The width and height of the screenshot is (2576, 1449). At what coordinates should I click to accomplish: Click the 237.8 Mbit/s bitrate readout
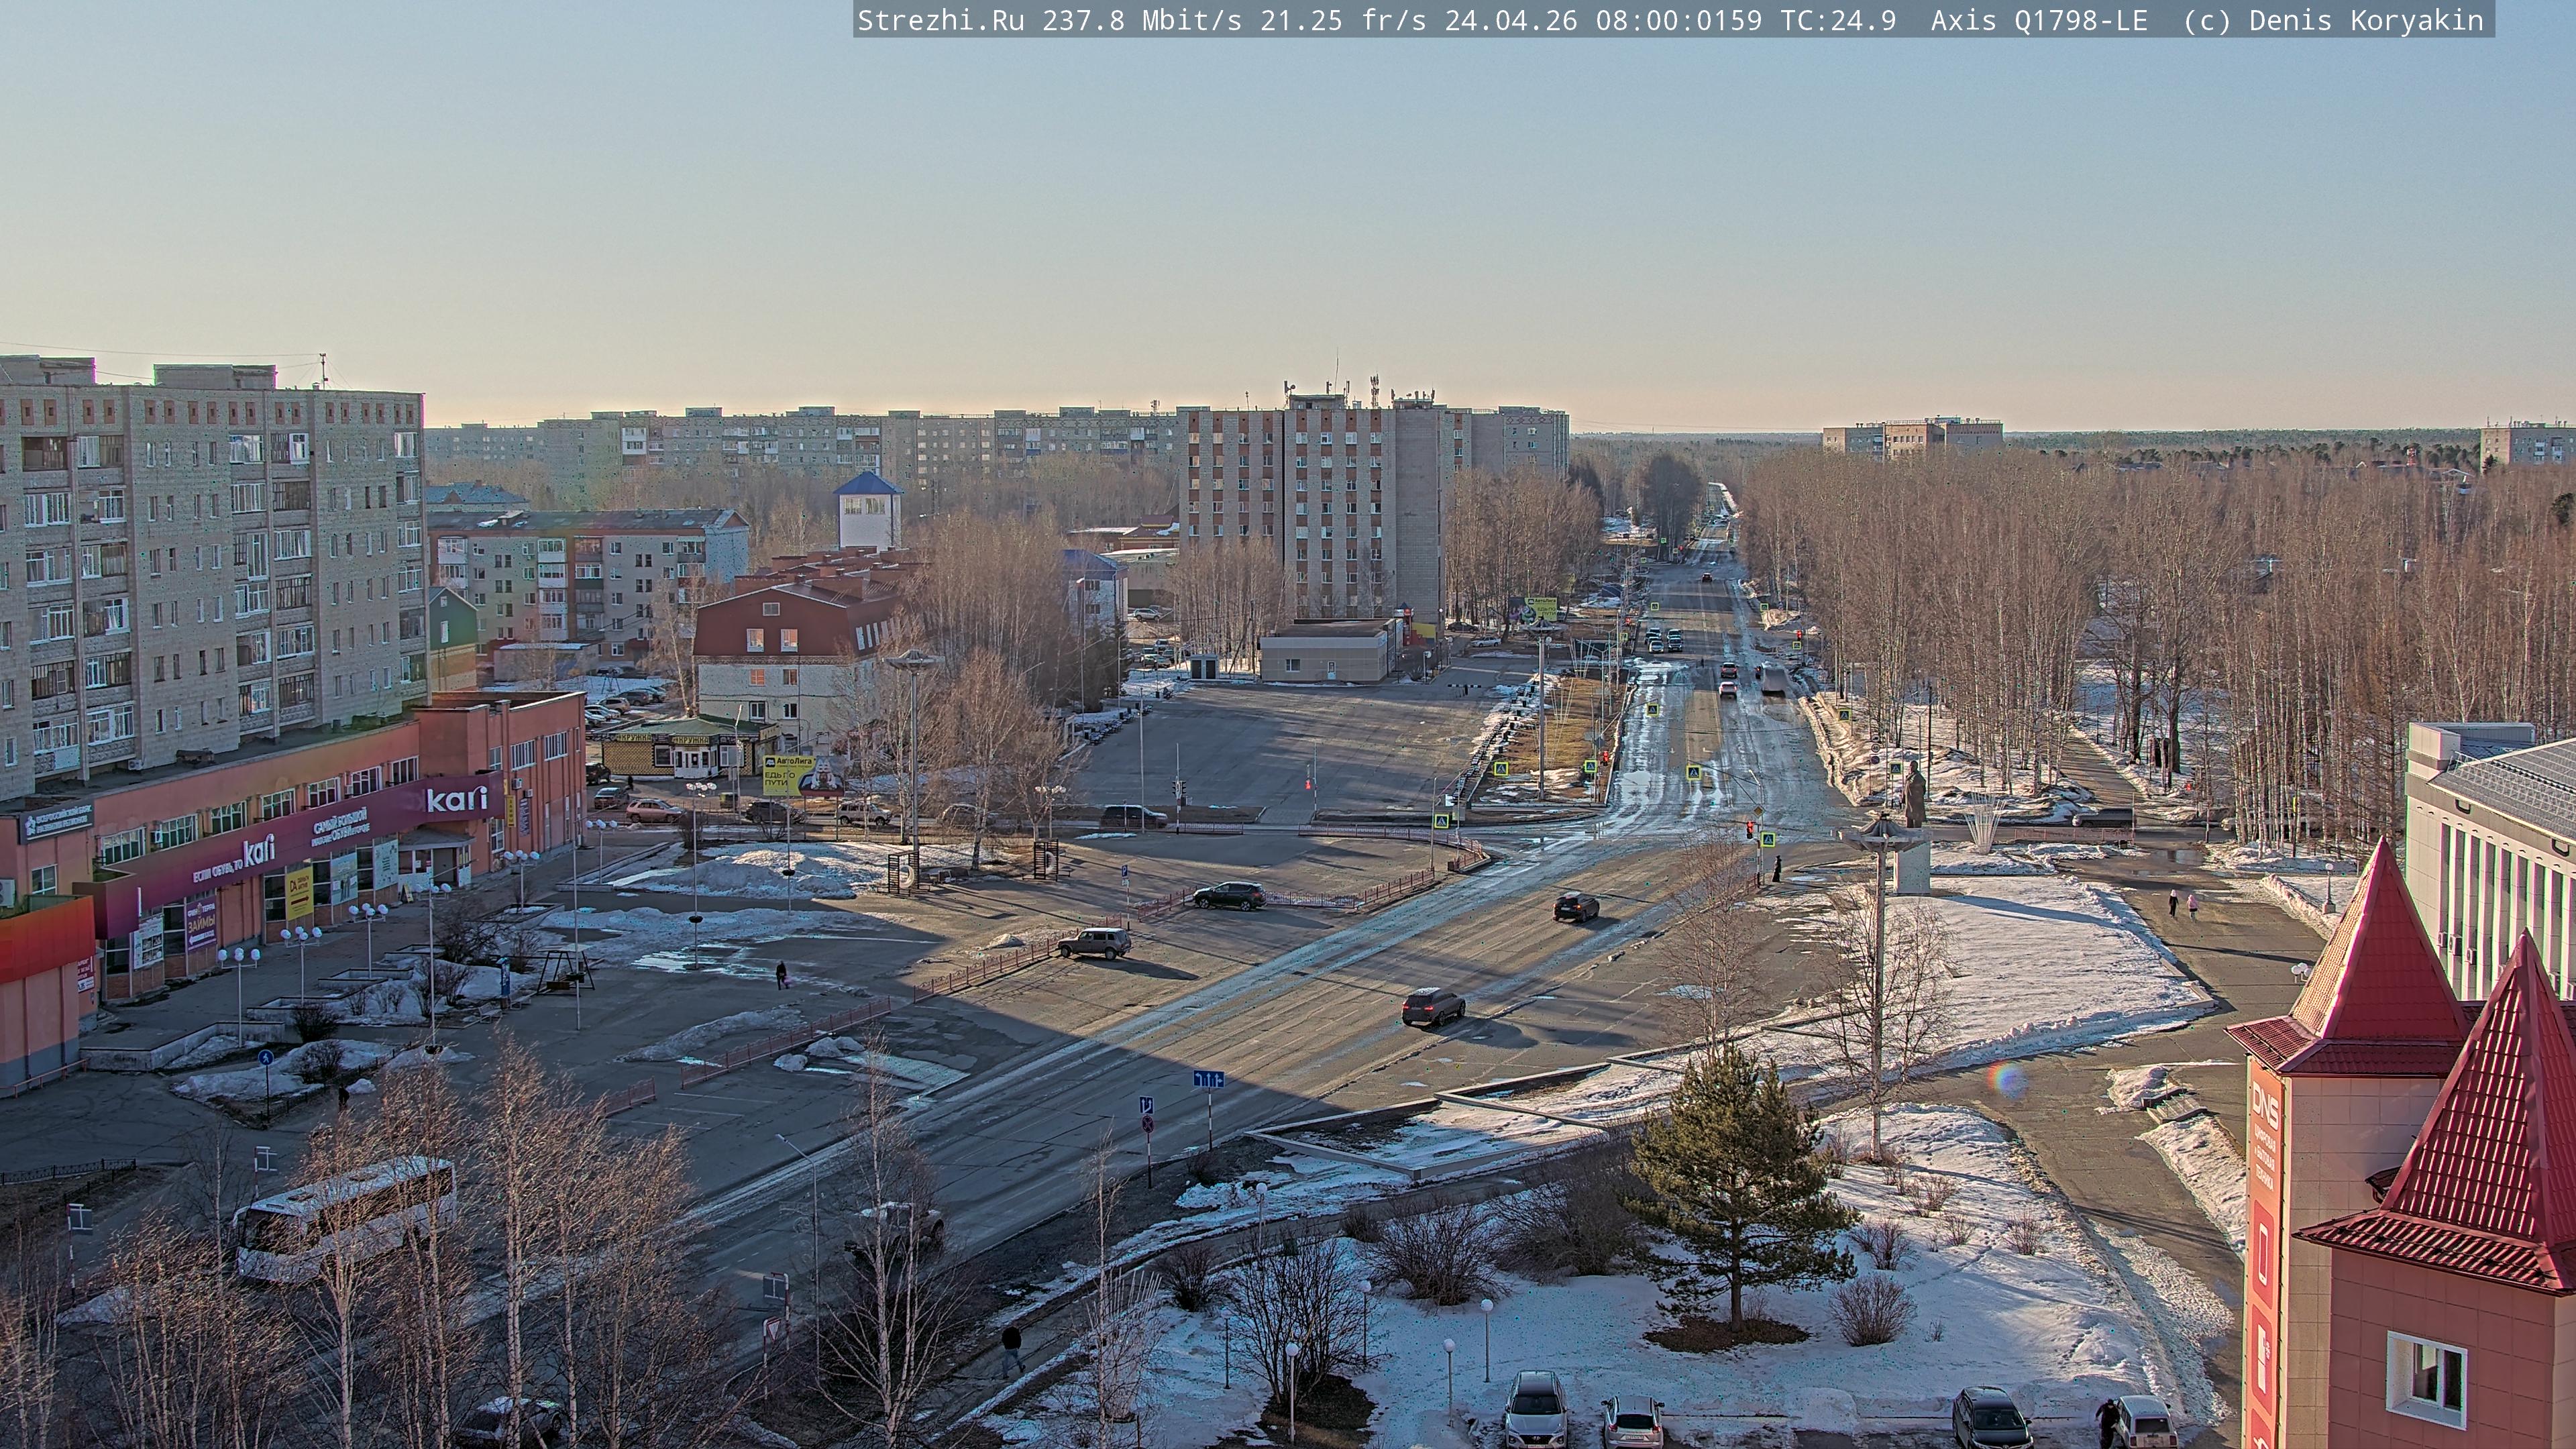[x=1142, y=20]
